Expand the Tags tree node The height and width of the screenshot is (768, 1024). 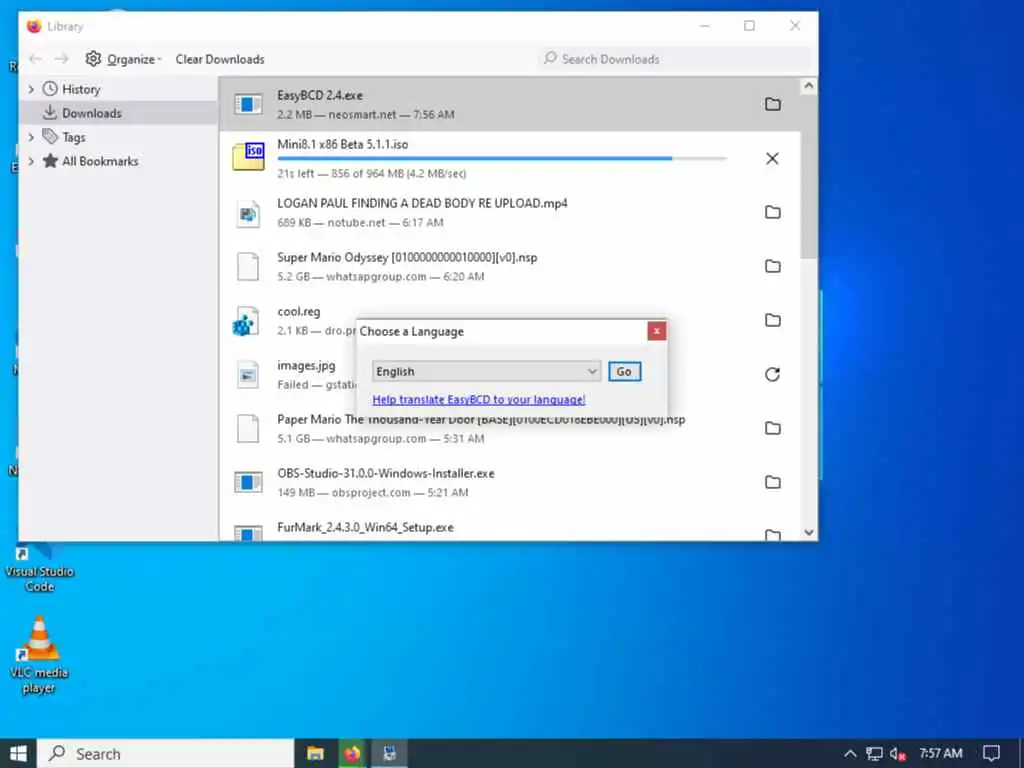(31, 137)
